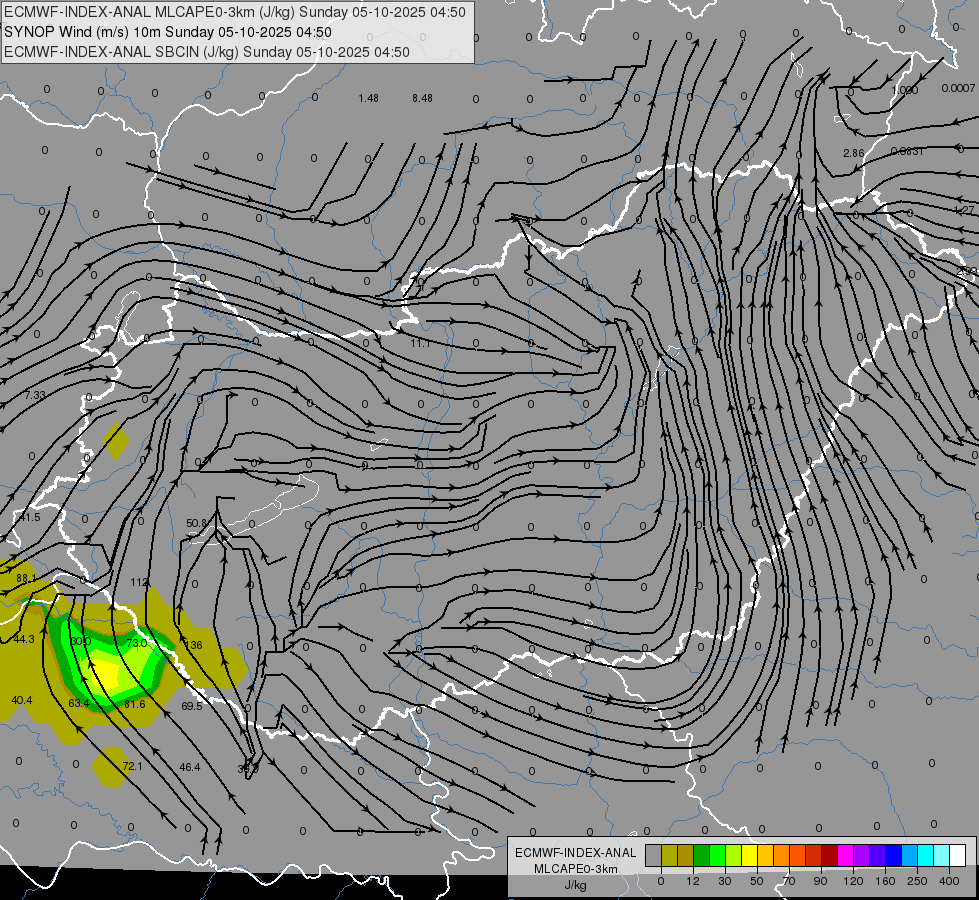Select the pure yellow legend swatch
This screenshot has width=979, height=900.
tap(749, 856)
